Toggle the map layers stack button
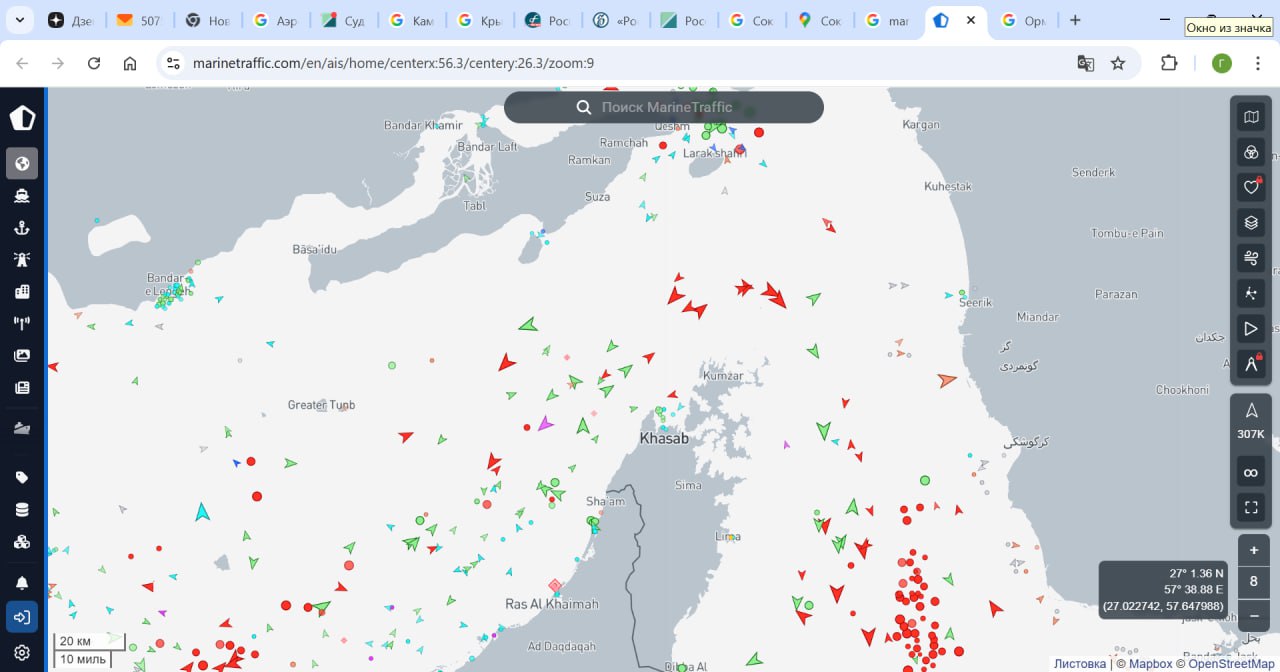 click(x=1250, y=222)
